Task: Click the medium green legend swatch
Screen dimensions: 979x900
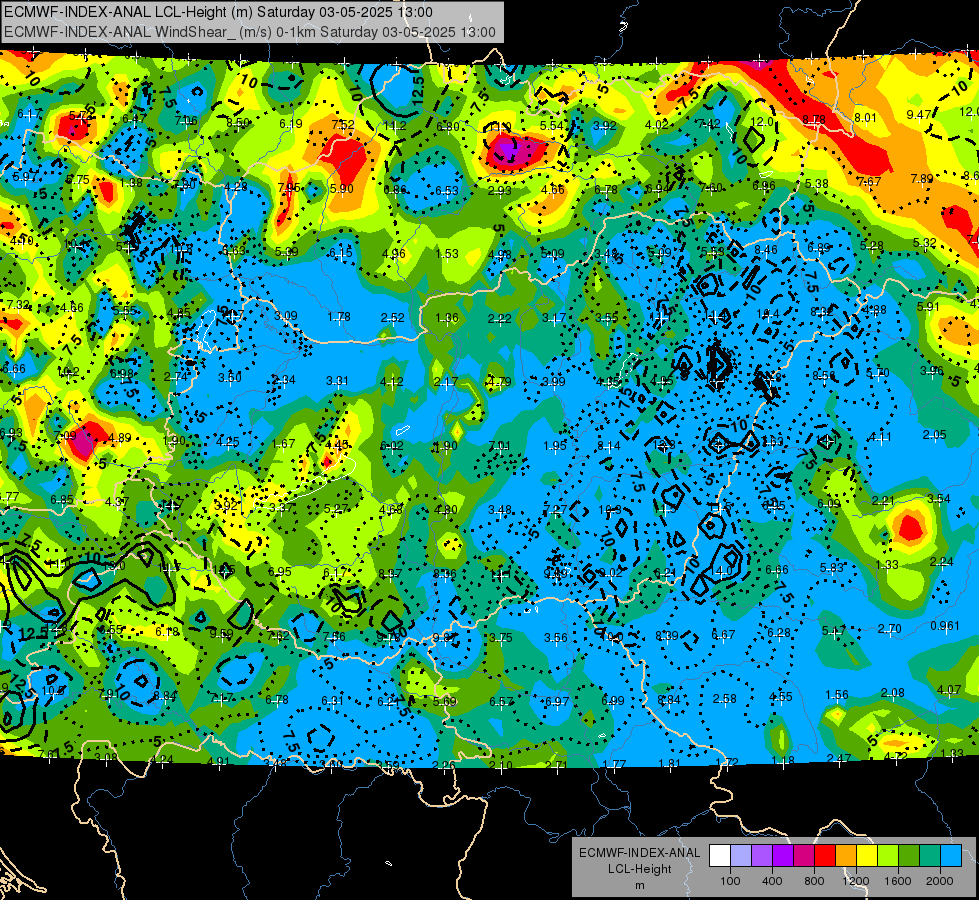Action: tap(909, 856)
